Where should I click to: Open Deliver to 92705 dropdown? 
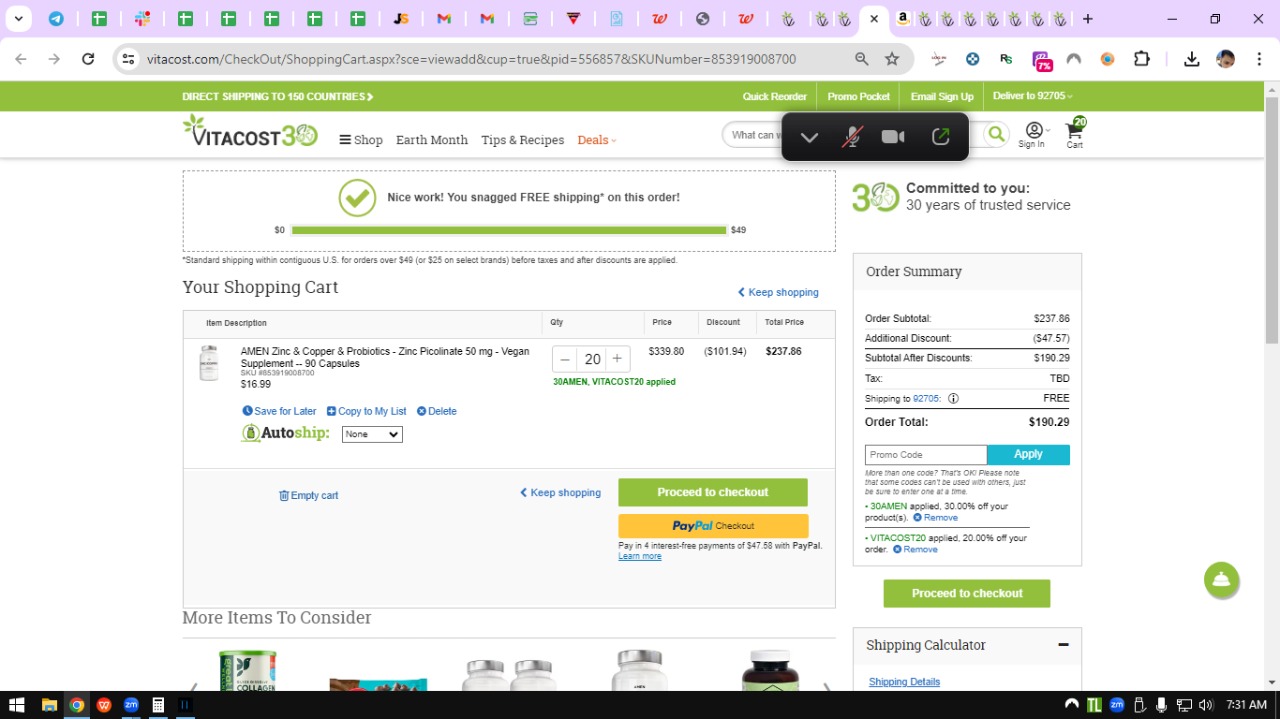pyautogui.click(x=1032, y=96)
